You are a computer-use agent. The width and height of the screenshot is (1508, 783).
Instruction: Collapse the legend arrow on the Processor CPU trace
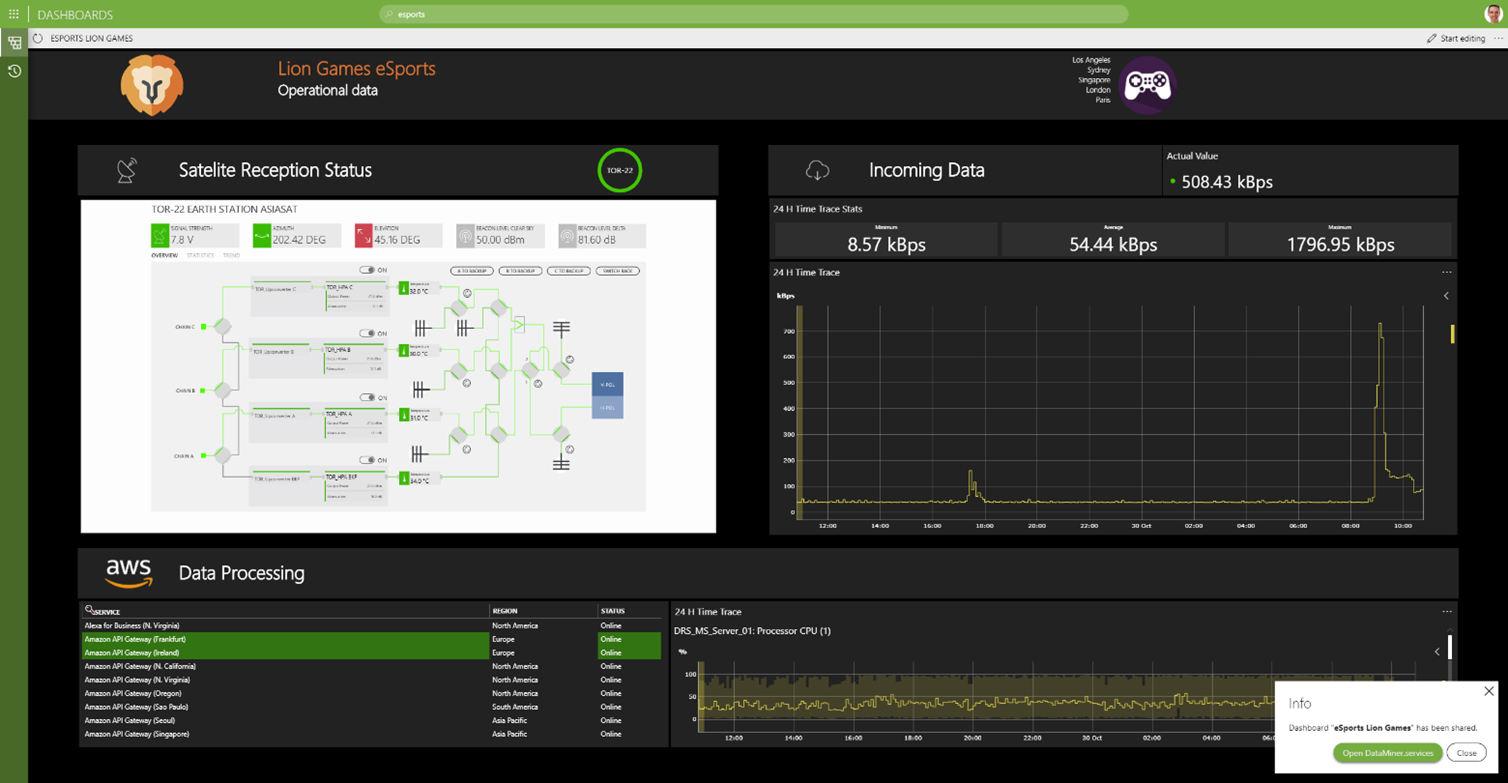coord(1437,652)
